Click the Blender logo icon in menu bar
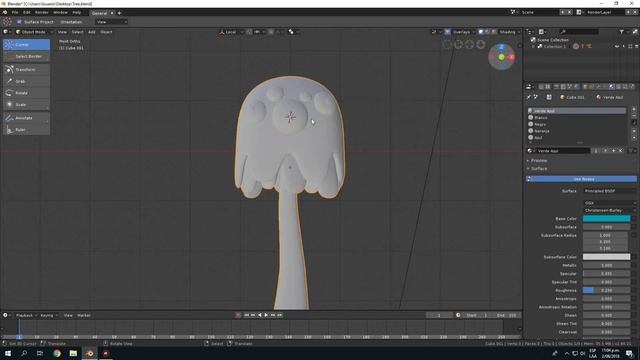 point(5,13)
